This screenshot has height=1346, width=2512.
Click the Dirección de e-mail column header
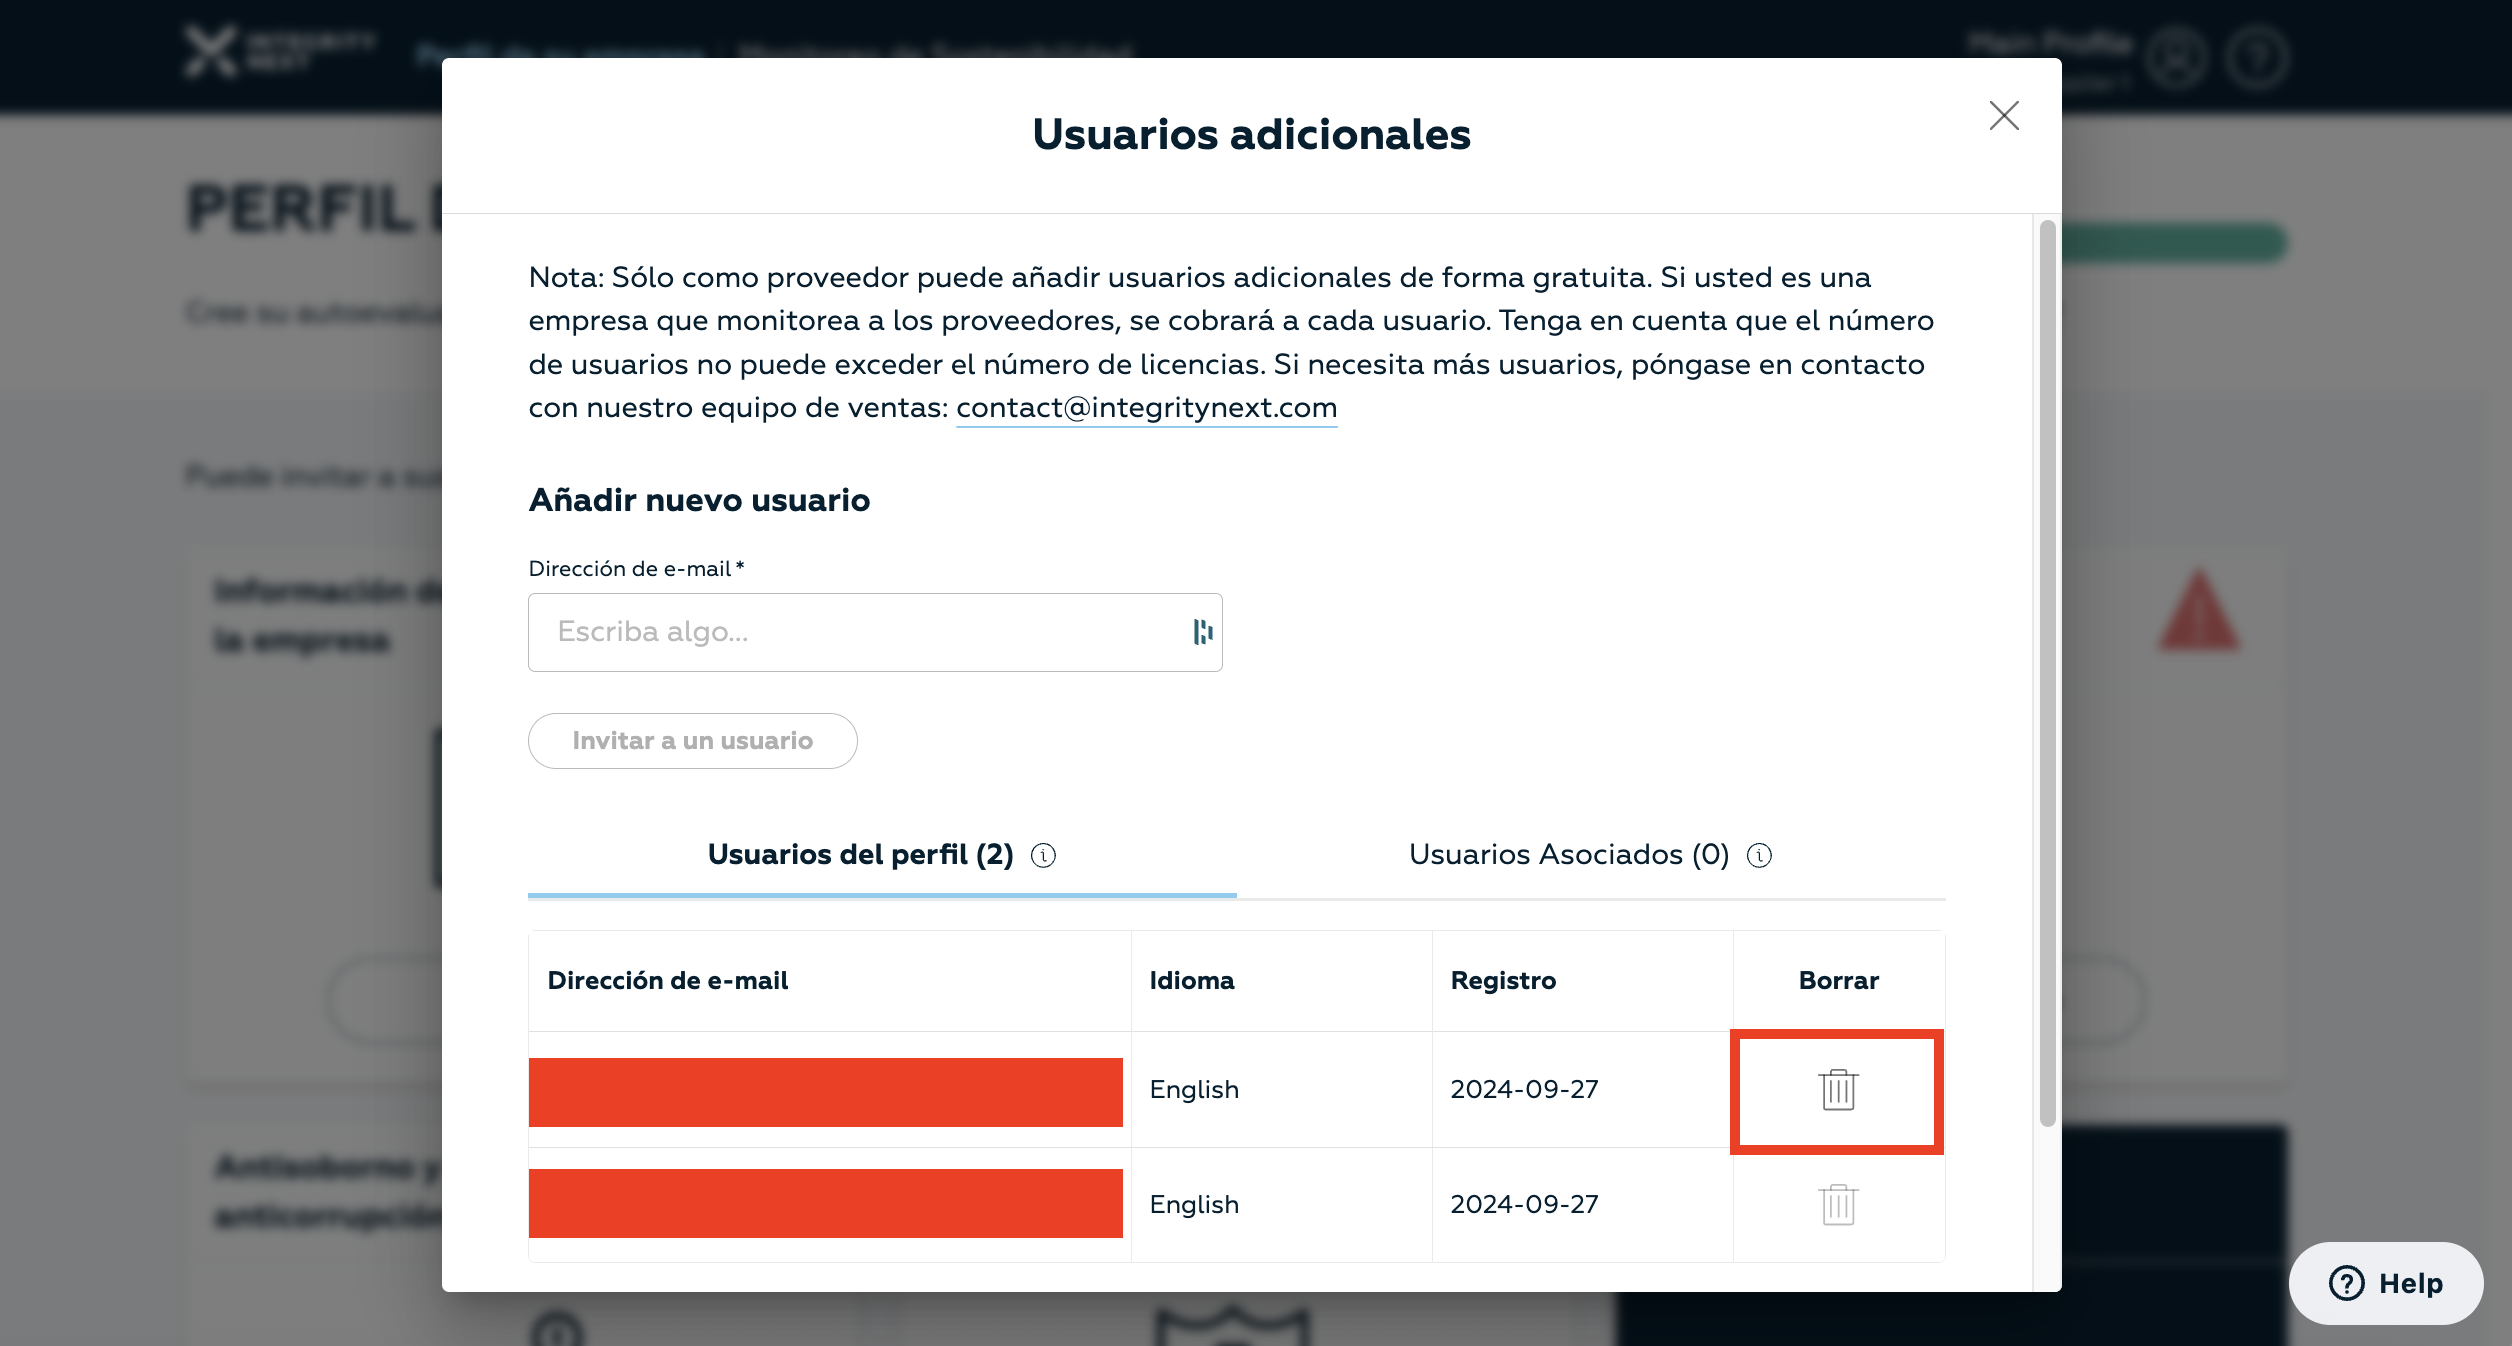(x=668, y=981)
